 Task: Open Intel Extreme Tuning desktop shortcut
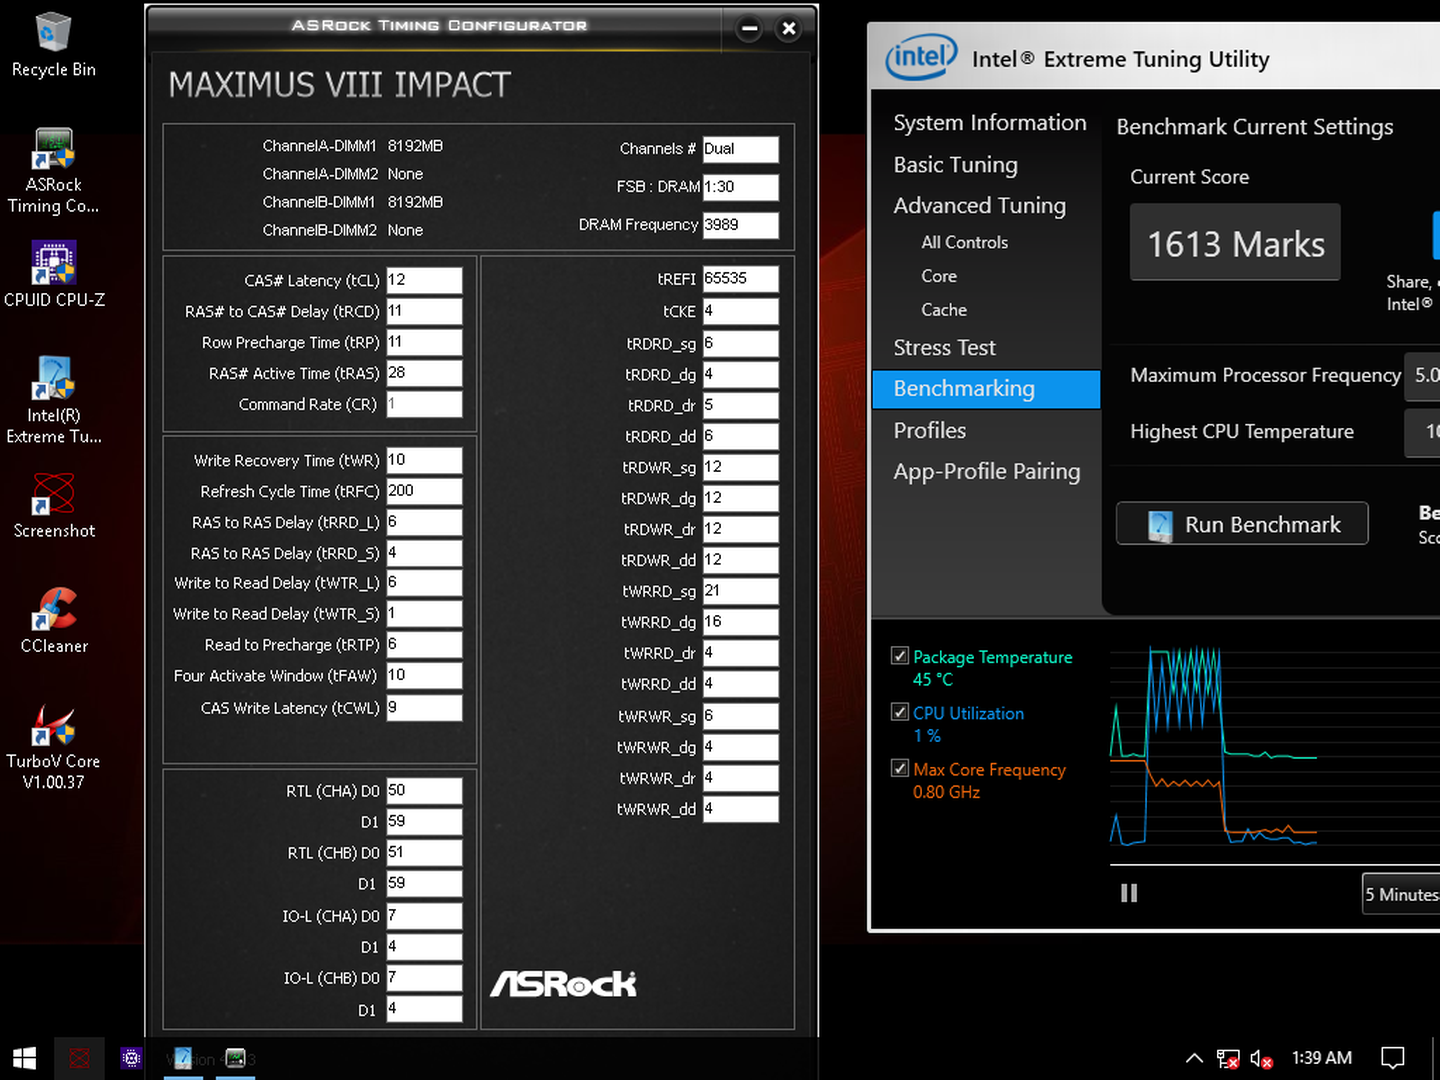pos(54,399)
